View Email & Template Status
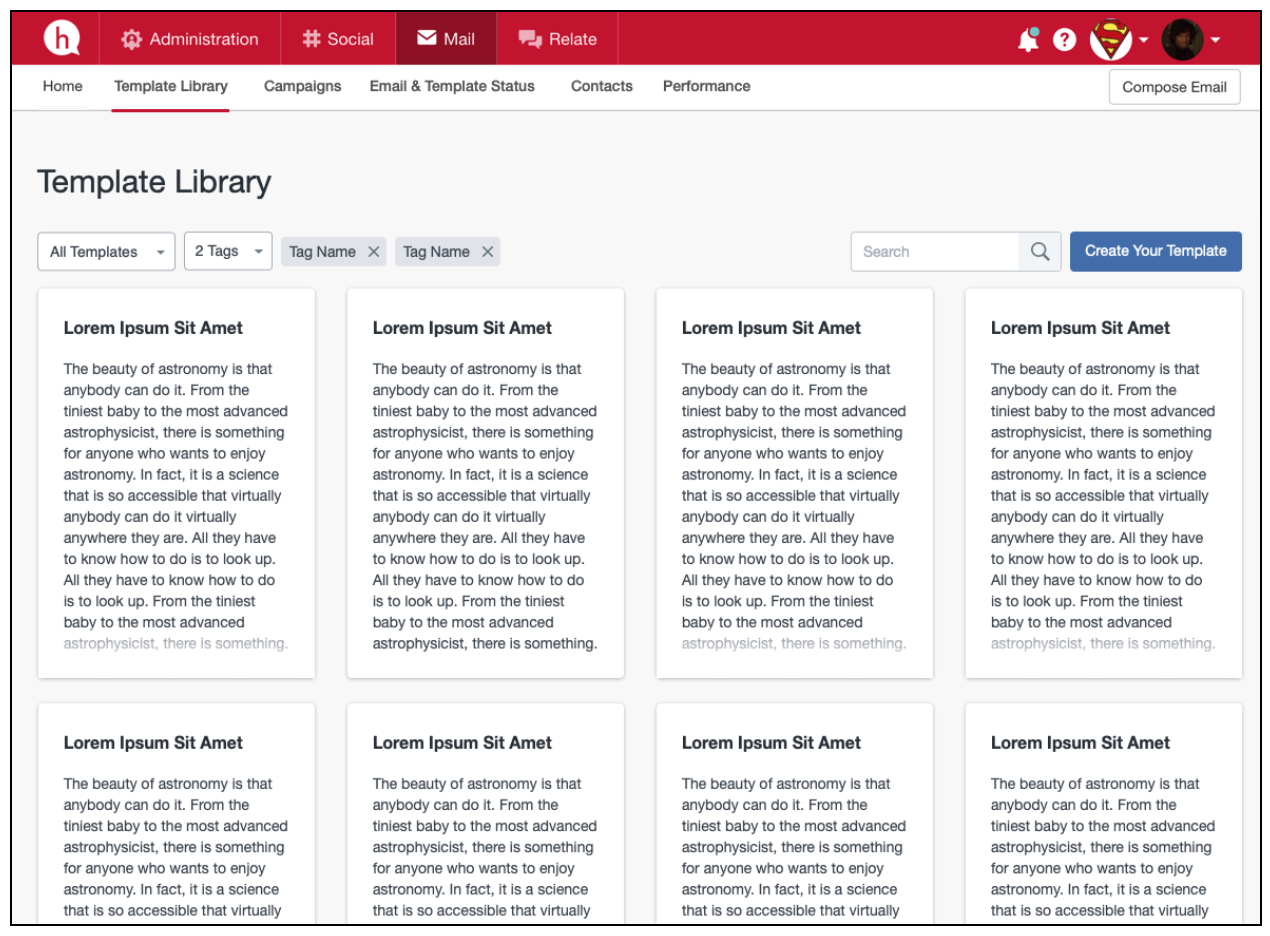The height and width of the screenshot is (936, 1270). 452,87
